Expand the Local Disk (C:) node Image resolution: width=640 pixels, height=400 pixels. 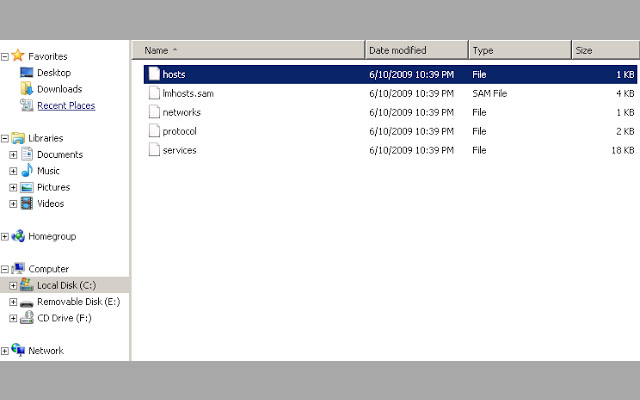13,286
